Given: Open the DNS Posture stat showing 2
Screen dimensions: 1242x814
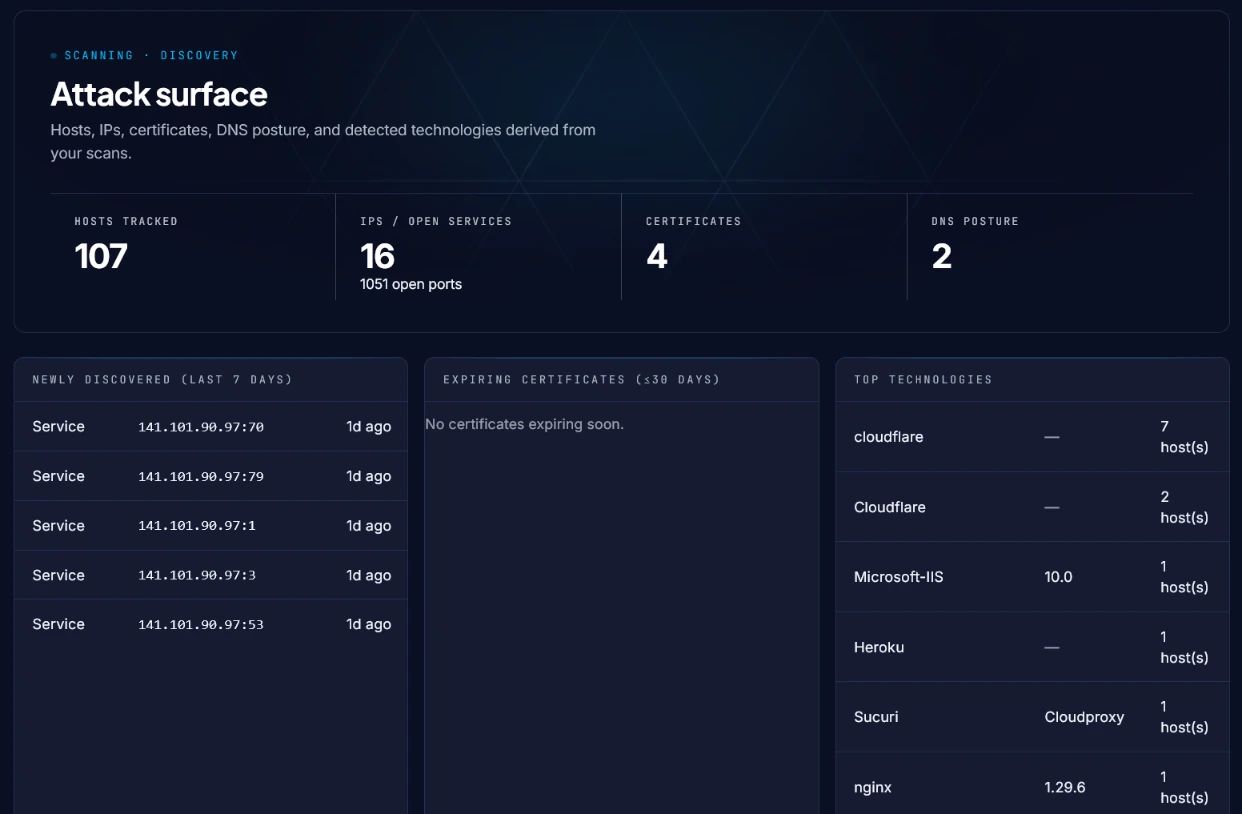Looking at the screenshot, I should pyautogui.click(x=1050, y=246).
